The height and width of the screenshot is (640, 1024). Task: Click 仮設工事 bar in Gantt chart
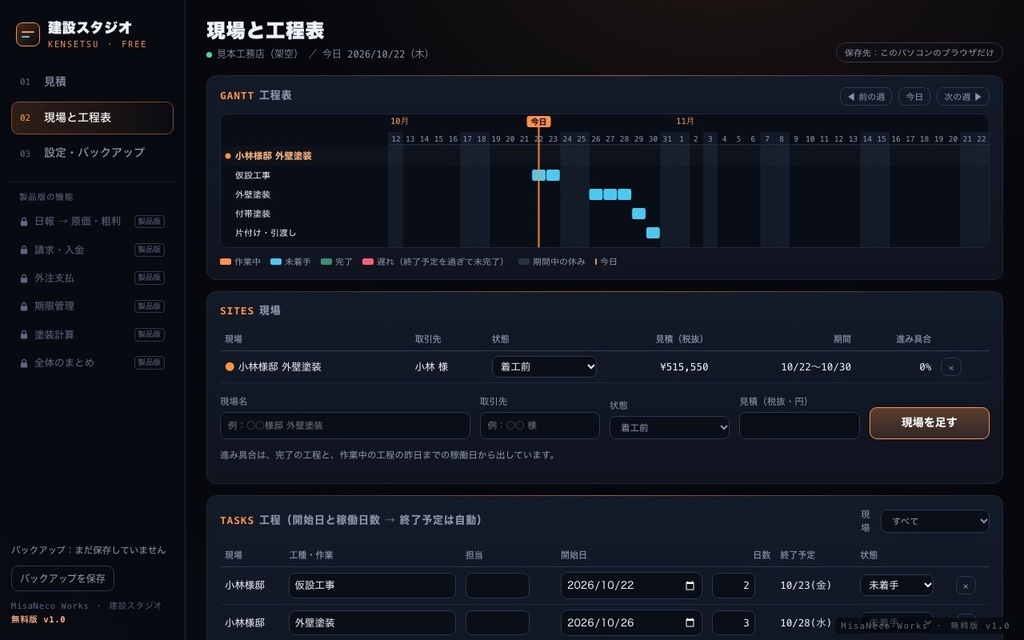point(546,175)
